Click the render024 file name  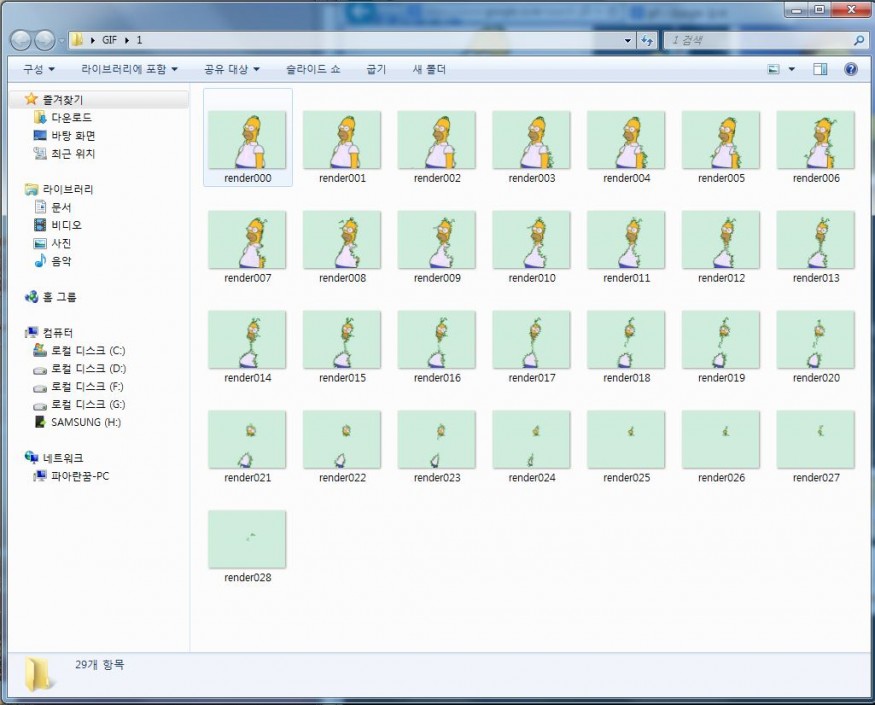tap(532, 477)
